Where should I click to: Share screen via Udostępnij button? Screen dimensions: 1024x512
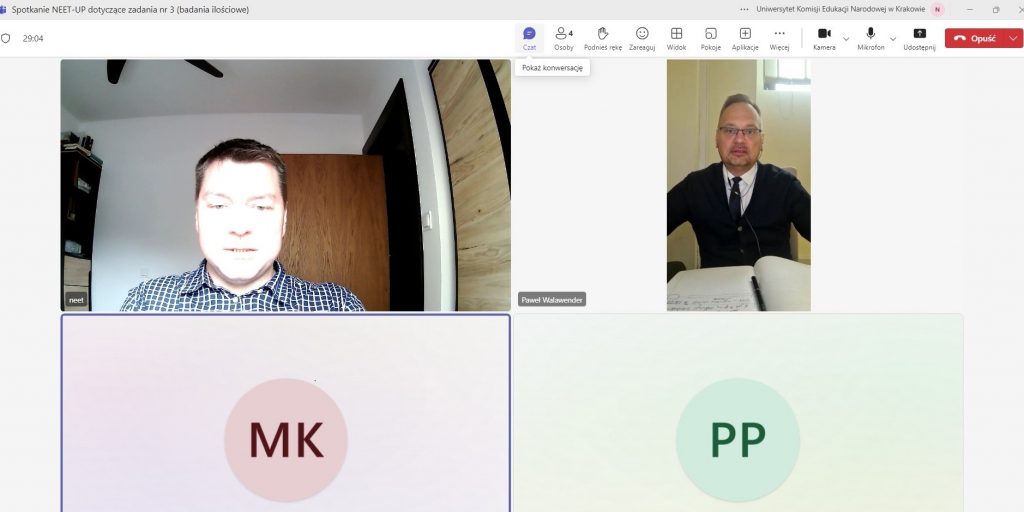(x=919, y=38)
